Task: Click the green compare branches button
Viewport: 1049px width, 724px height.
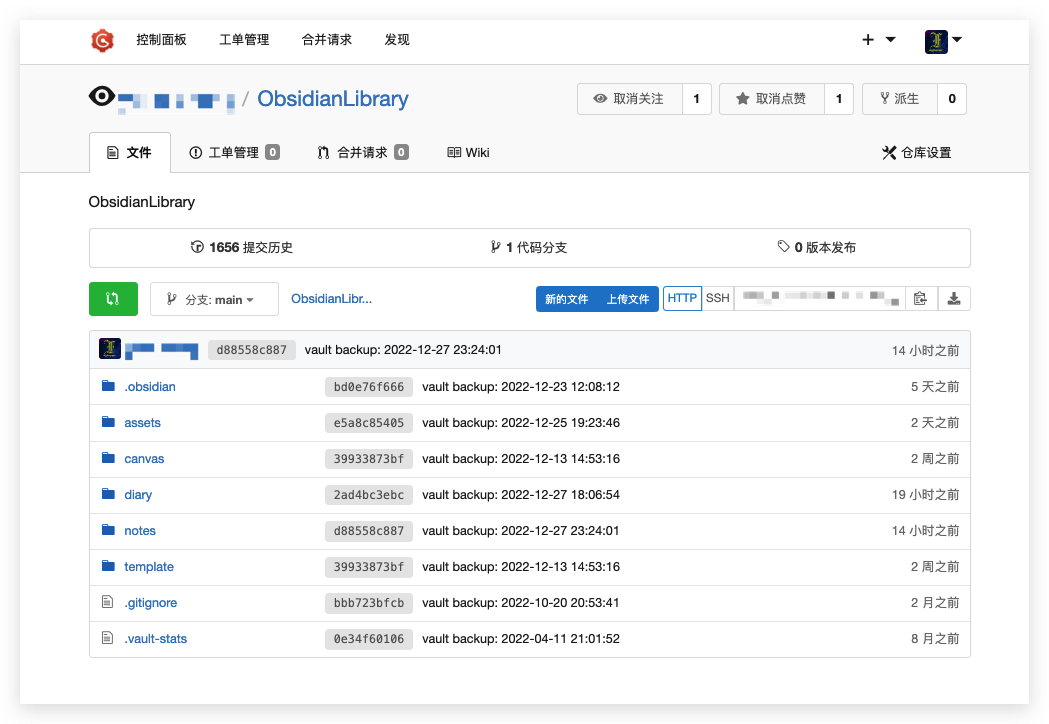Action: pyautogui.click(x=113, y=298)
